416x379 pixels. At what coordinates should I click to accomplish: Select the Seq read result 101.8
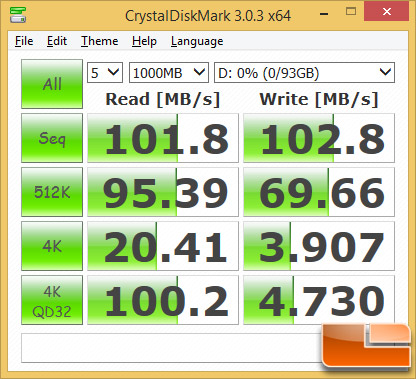point(163,138)
